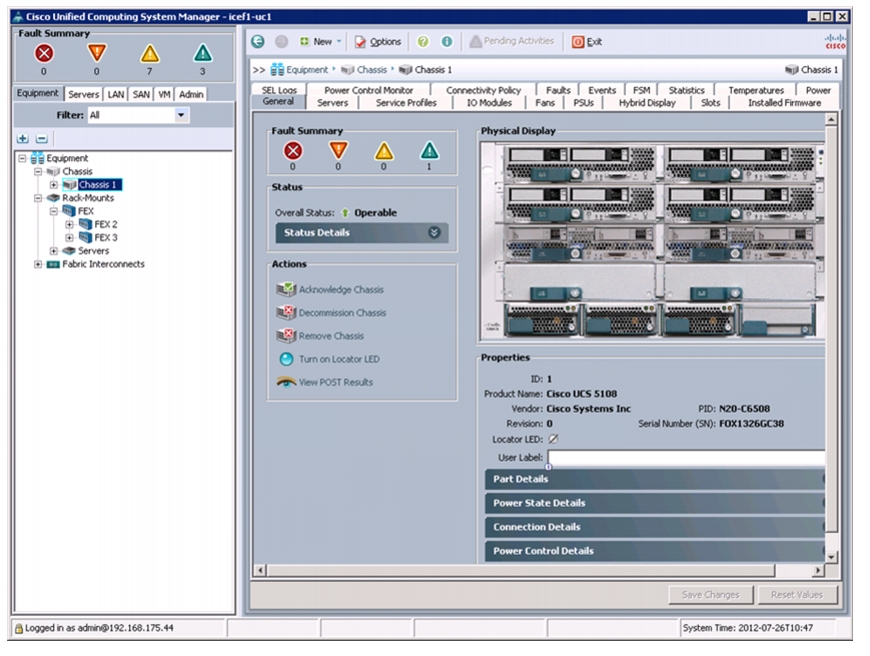Open Pending Activities
The width and height of the screenshot is (870, 656).
[x=512, y=42]
